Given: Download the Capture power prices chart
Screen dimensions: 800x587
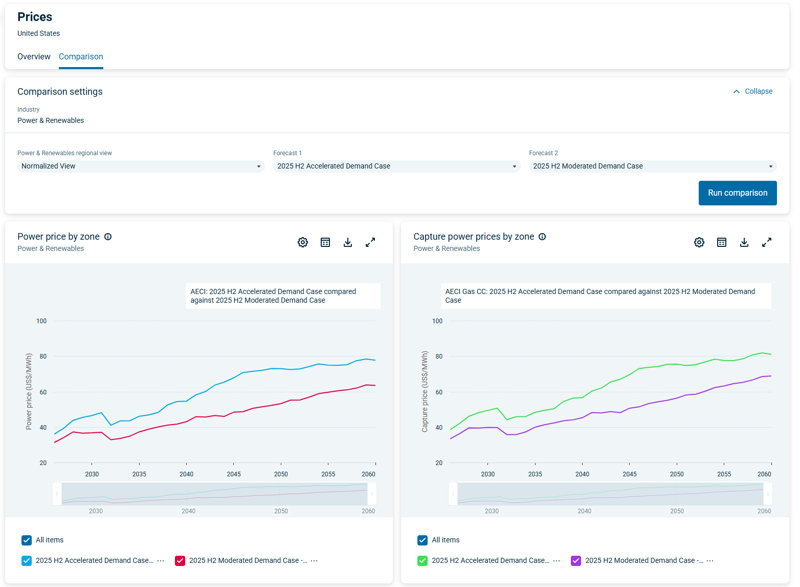Looking at the screenshot, I should tap(744, 242).
